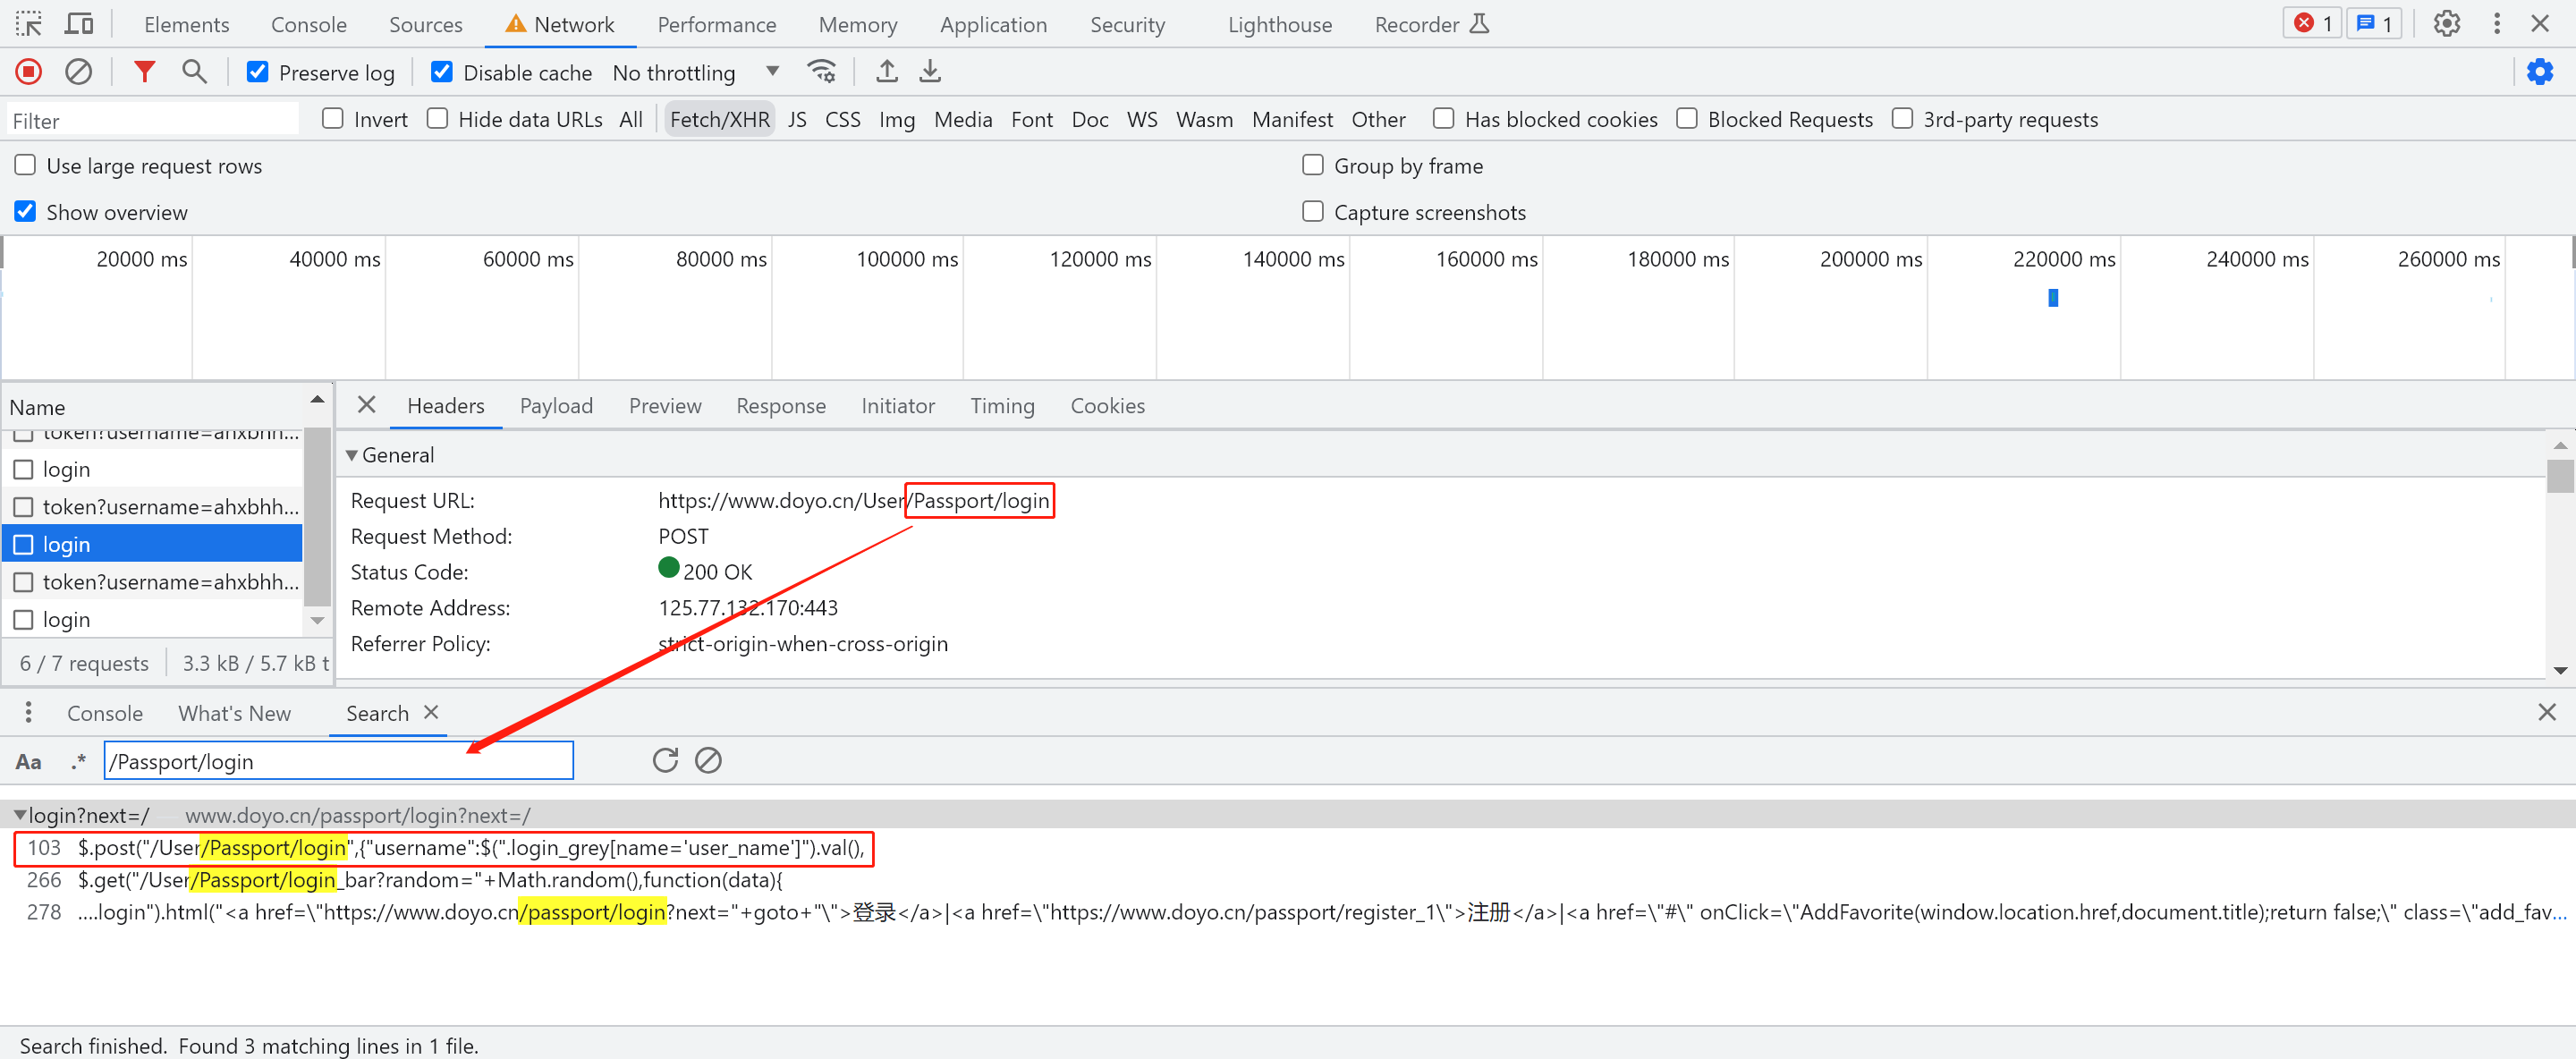2576x1059 pixels.
Task: Toggle regular expression search option
Action: (x=79, y=762)
